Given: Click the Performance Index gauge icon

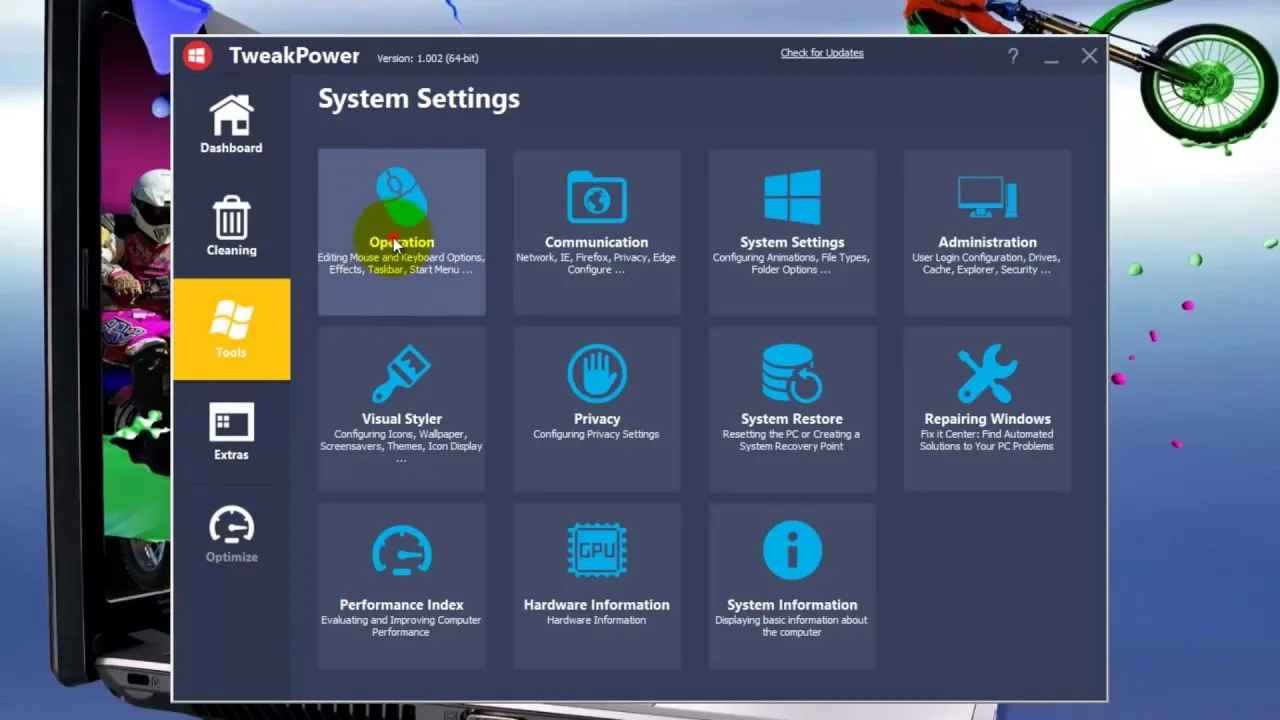Looking at the screenshot, I should [401, 551].
